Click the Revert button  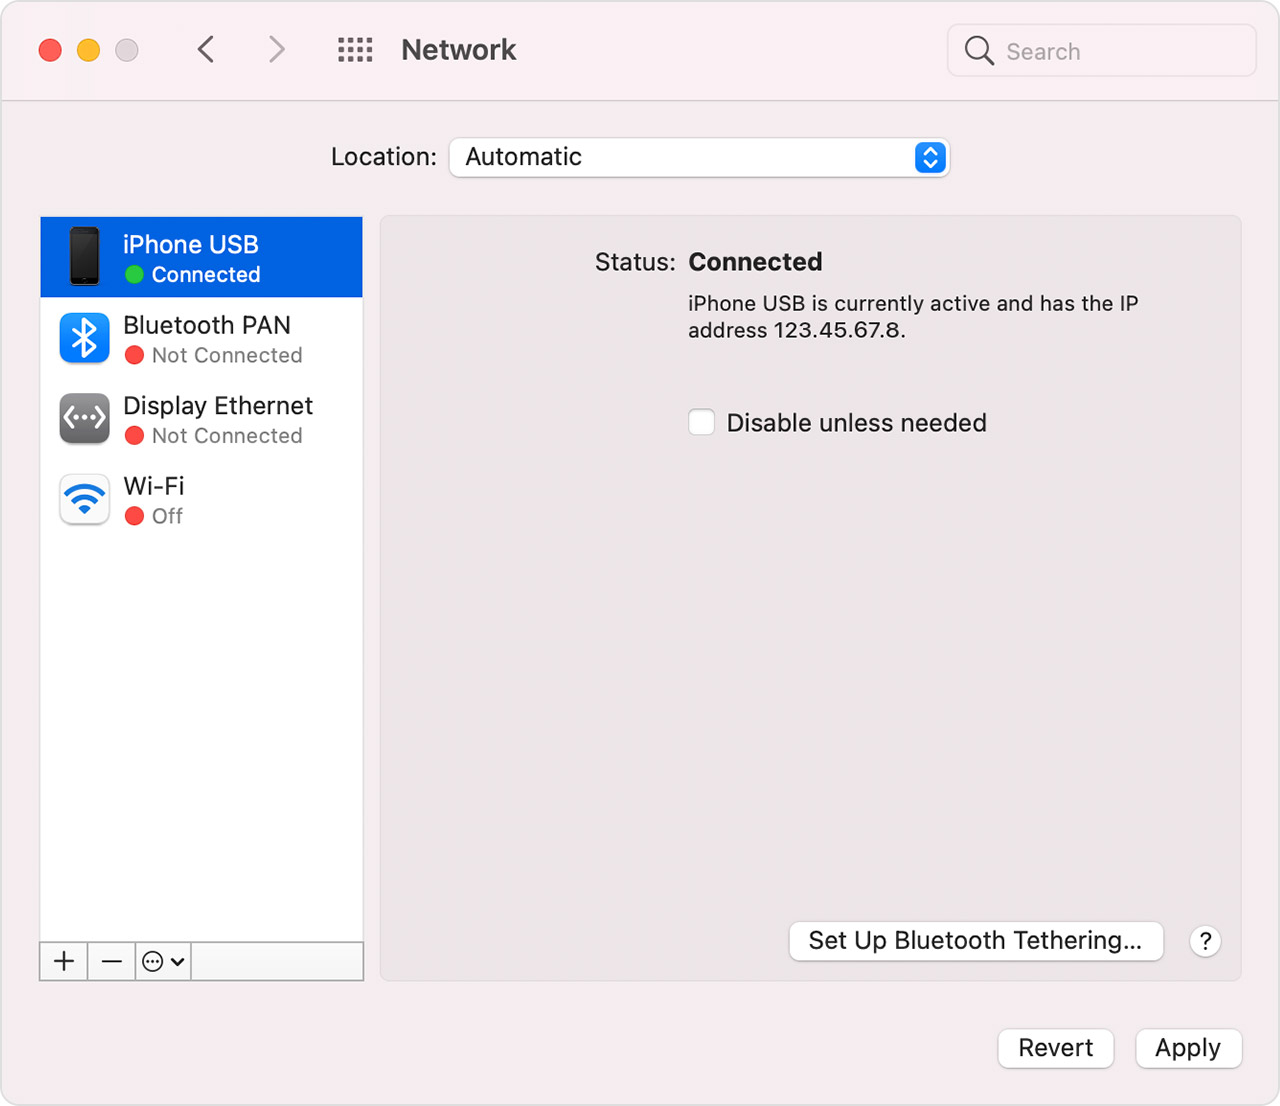pos(1055,1048)
